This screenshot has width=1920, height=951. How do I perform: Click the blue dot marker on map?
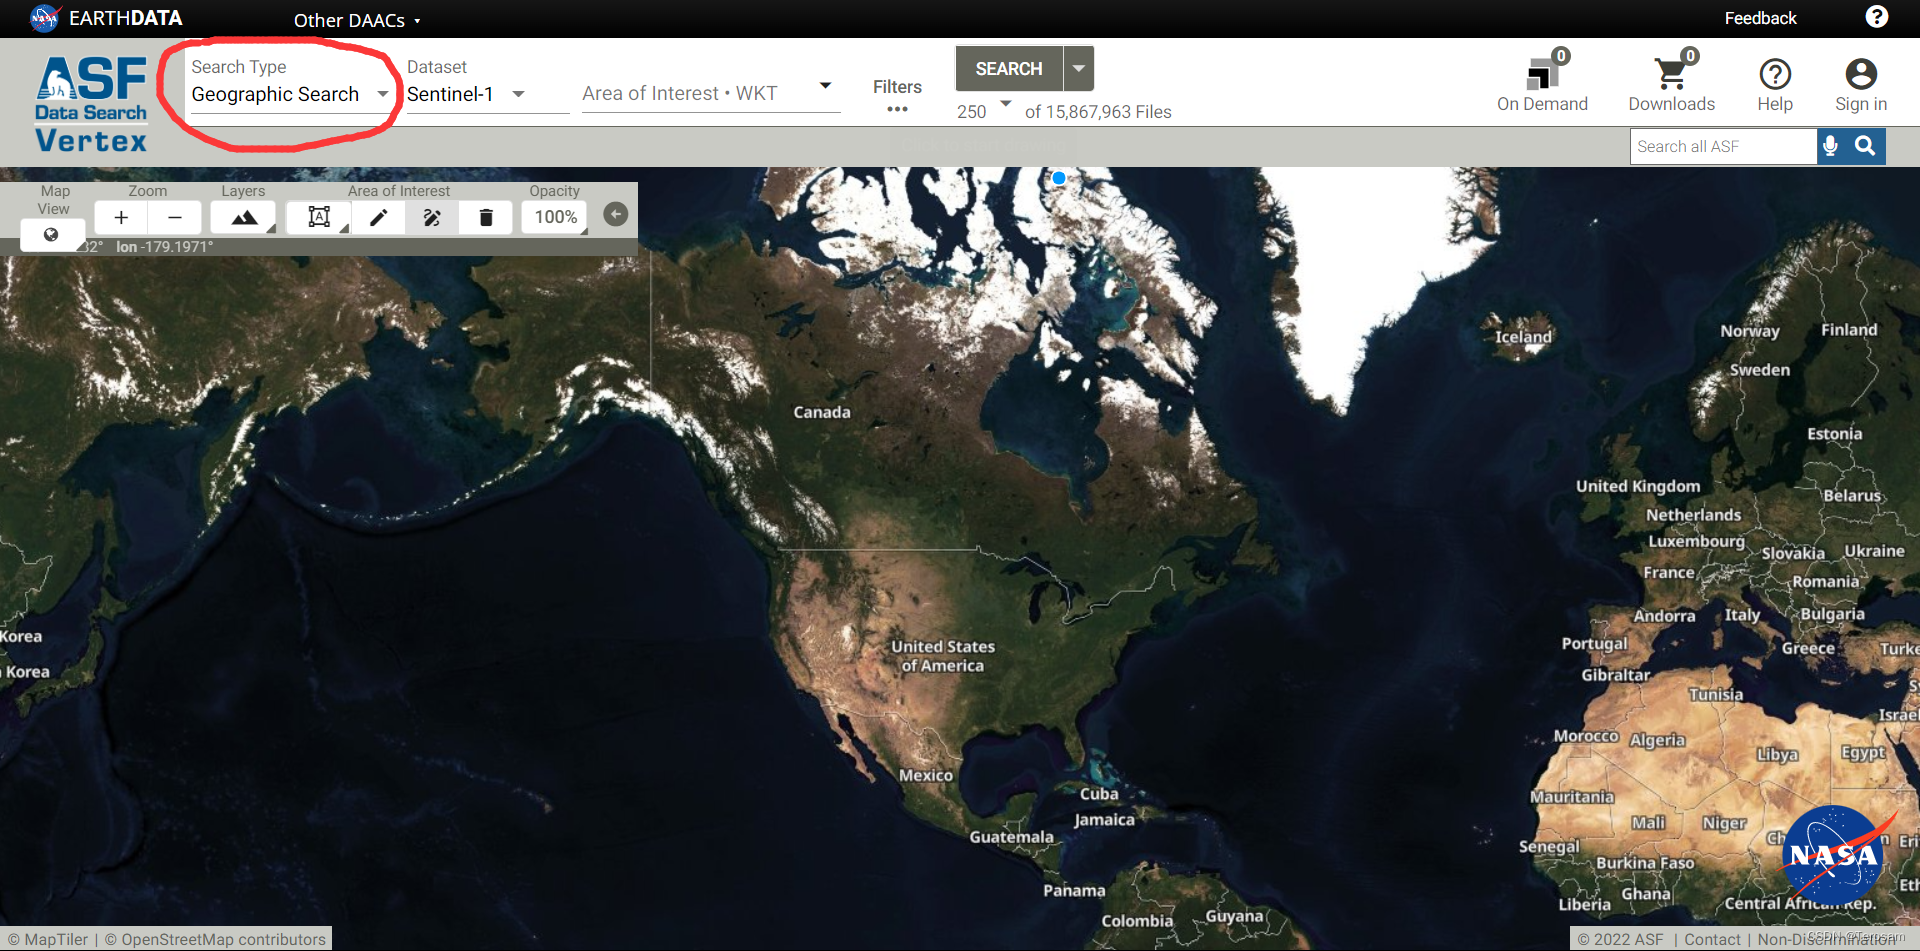coord(1059,178)
